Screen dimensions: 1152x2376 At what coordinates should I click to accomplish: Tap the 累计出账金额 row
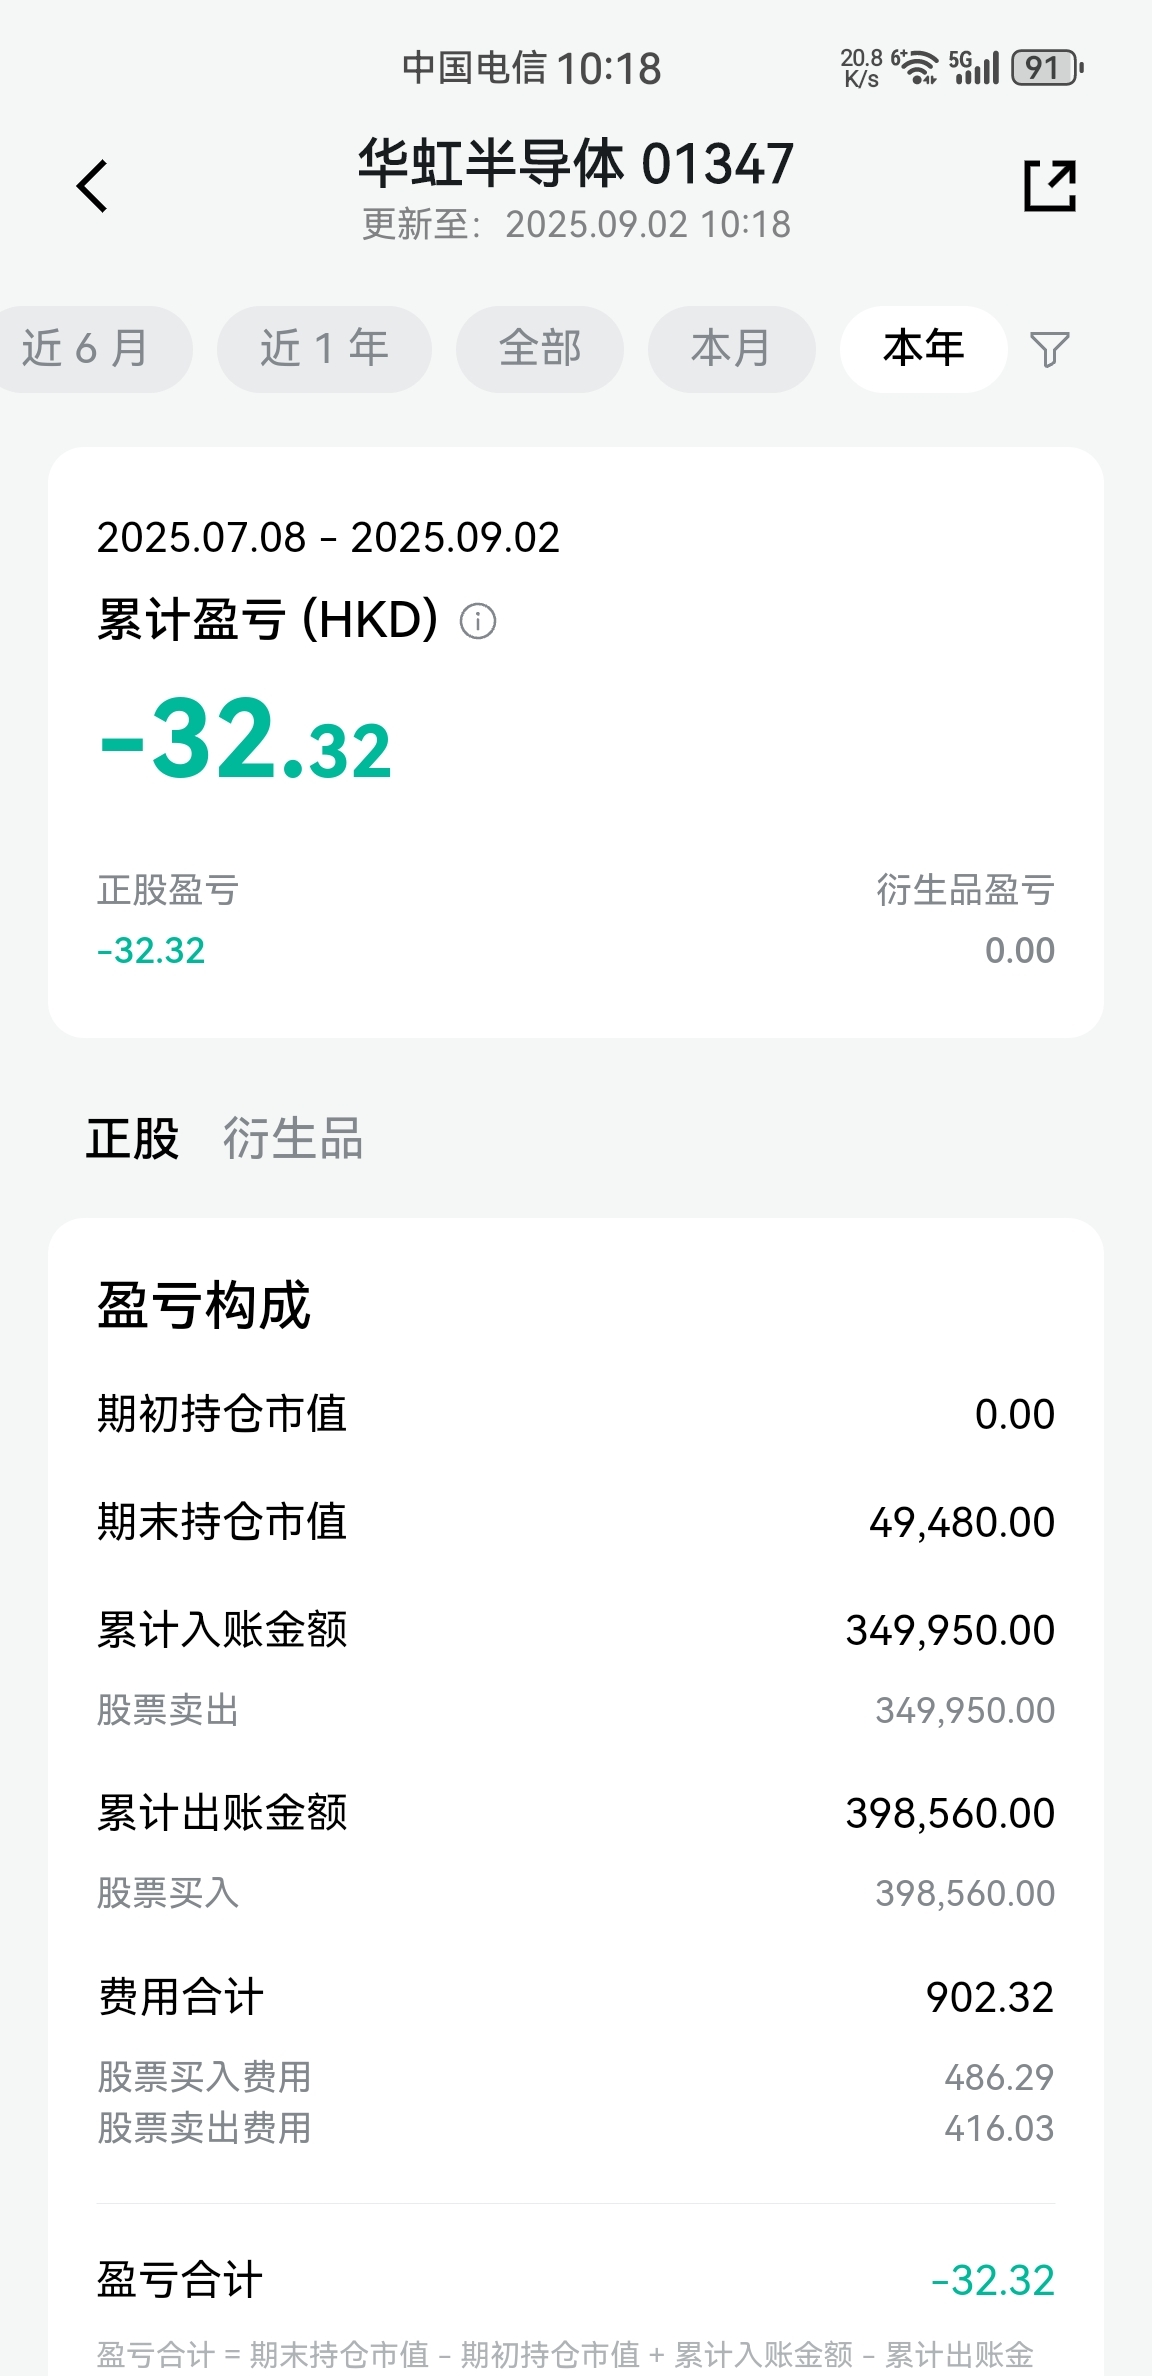pos(576,1813)
